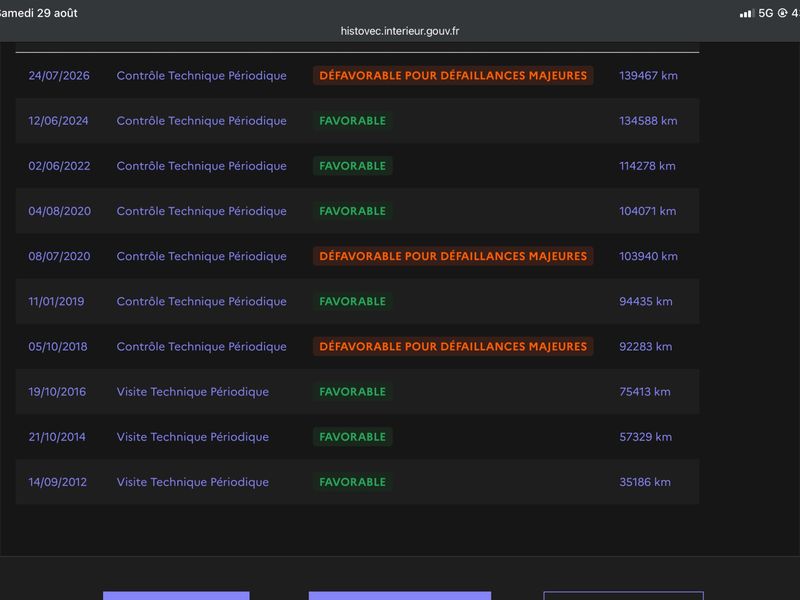The height and width of the screenshot is (600, 800).
Task: Select the mileage 35186 km
Action: pos(645,482)
